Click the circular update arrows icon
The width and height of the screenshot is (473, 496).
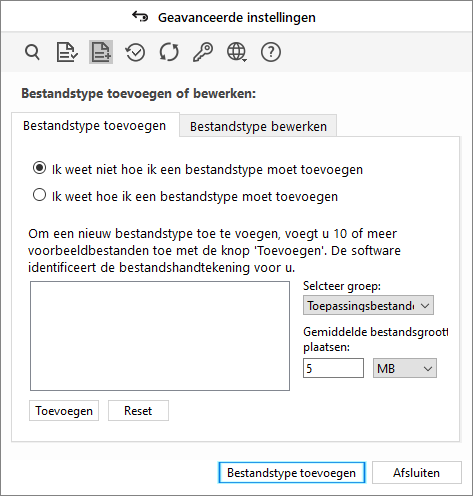click(169, 52)
